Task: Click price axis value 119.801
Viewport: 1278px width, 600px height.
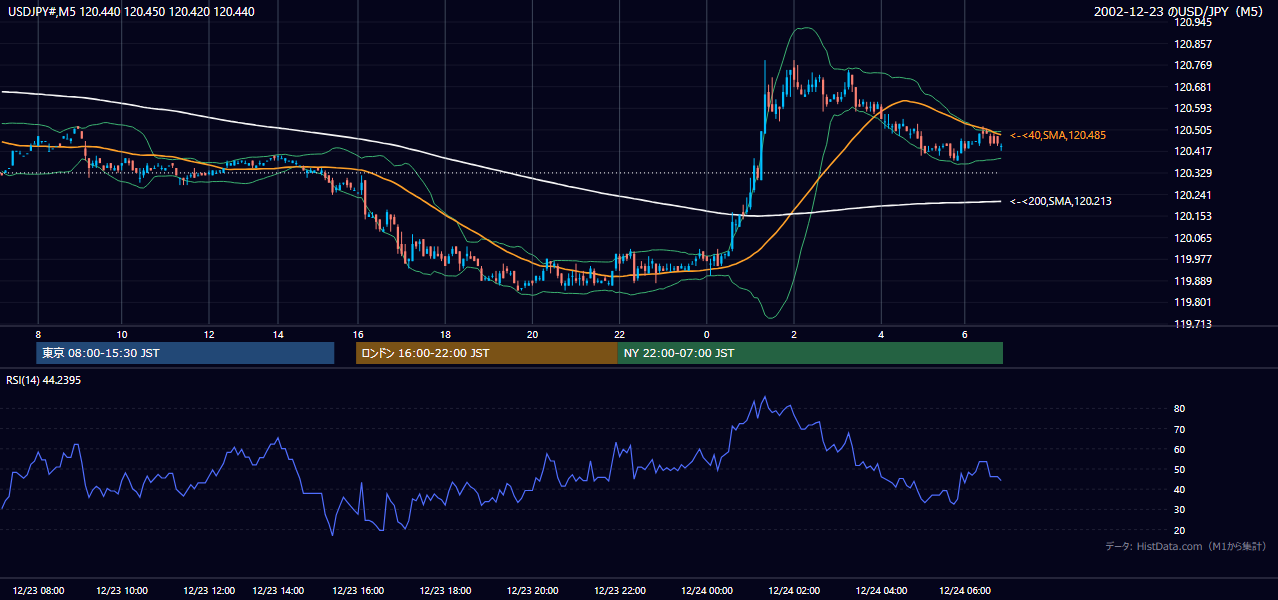Action: pyautogui.click(x=1194, y=302)
